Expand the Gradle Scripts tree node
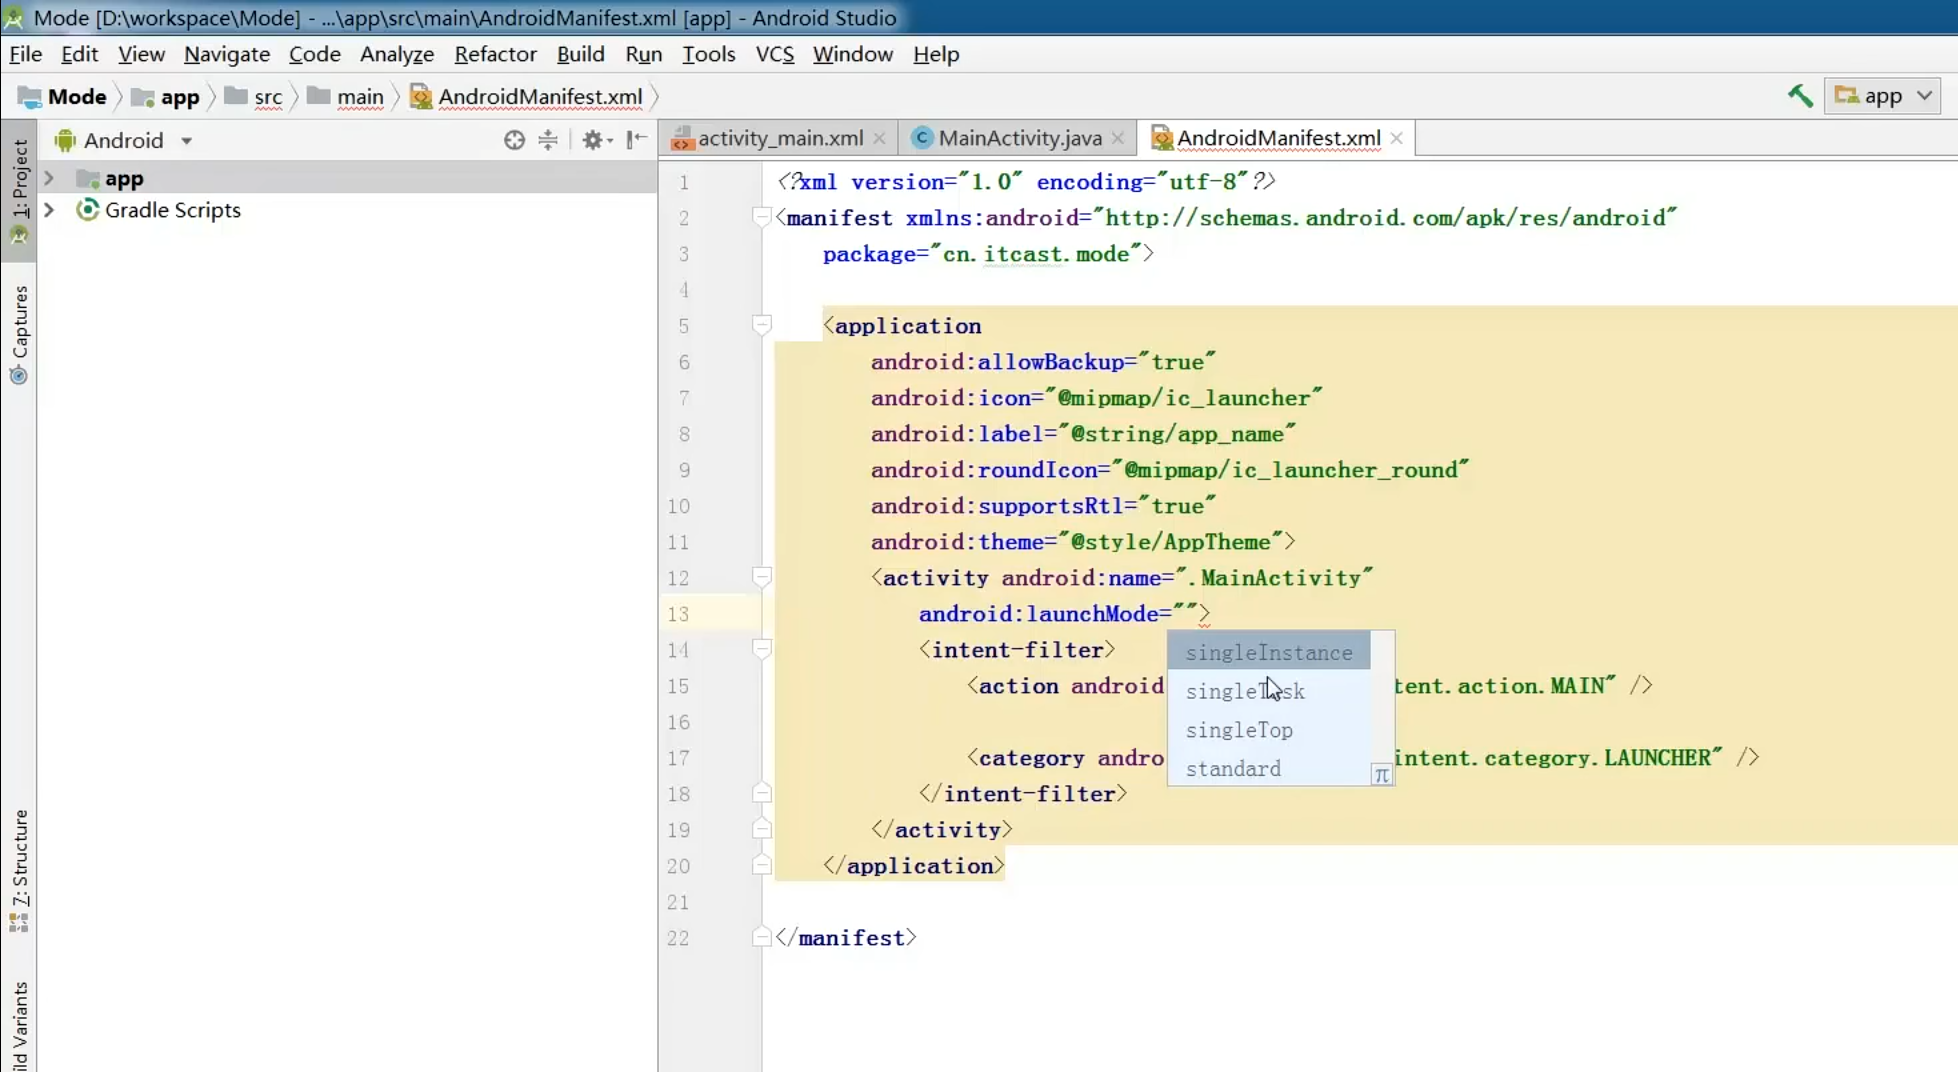The width and height of the screenshot is (1958, 1072). click(x=49, y=210)
